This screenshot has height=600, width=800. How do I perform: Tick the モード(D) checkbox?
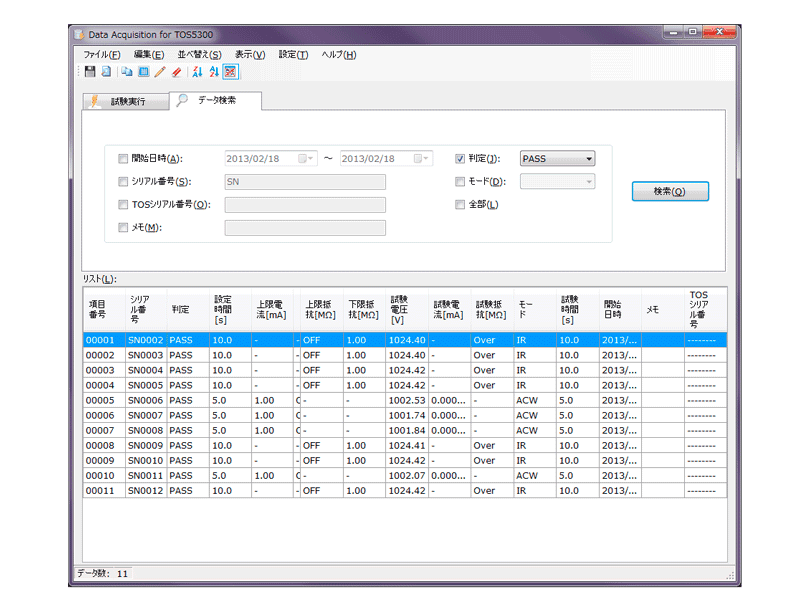tap(460, 182)
